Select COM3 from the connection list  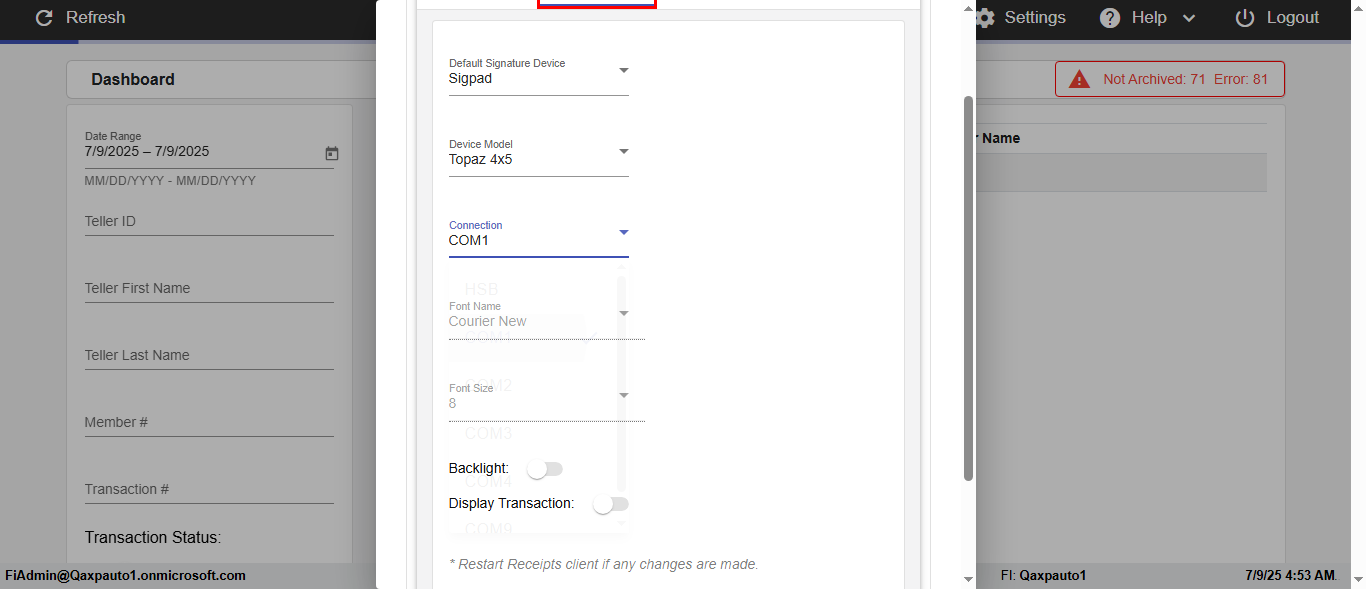tap(489, 434)
